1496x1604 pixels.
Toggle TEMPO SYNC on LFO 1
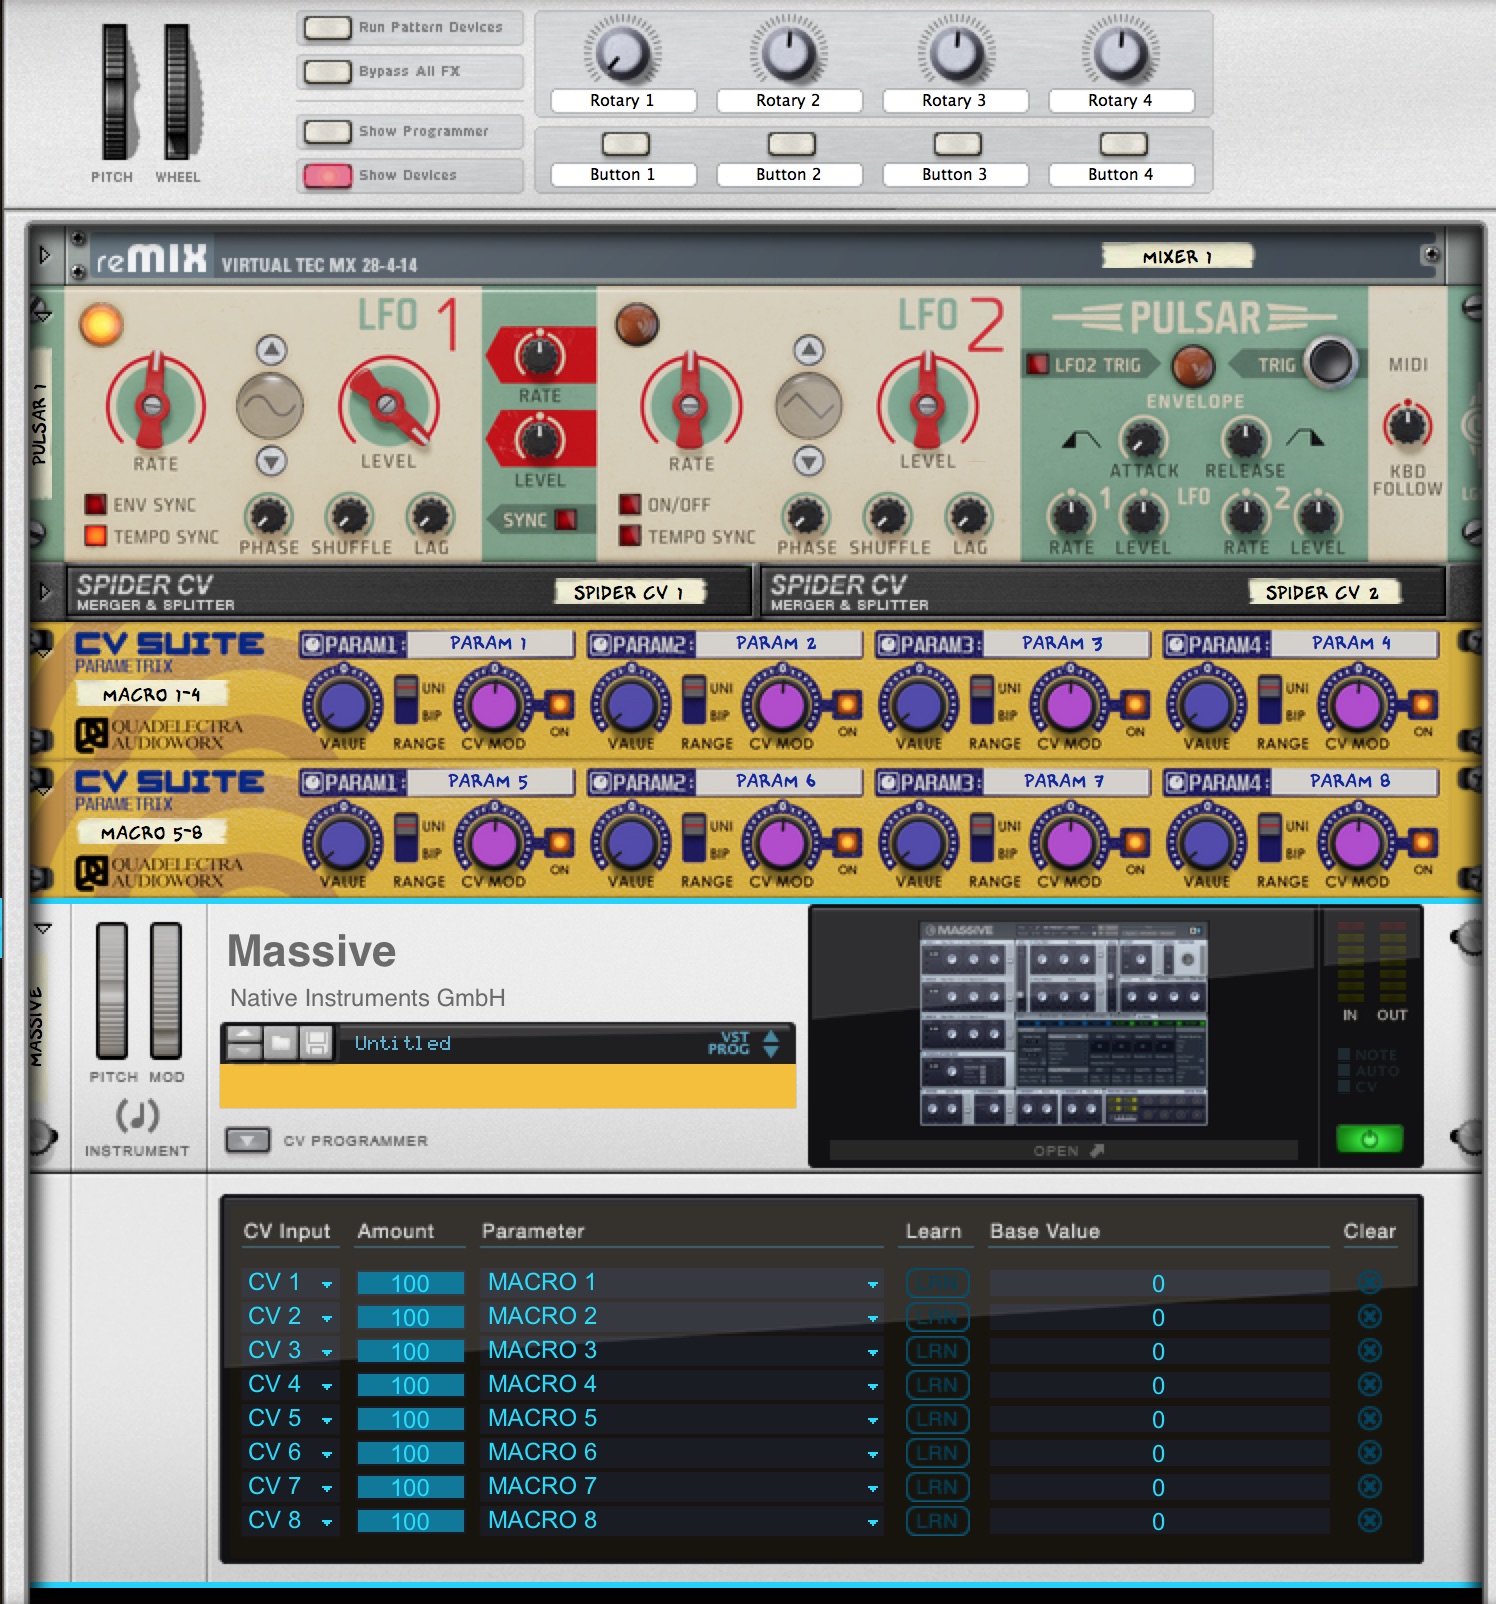(x=95, y=536)
